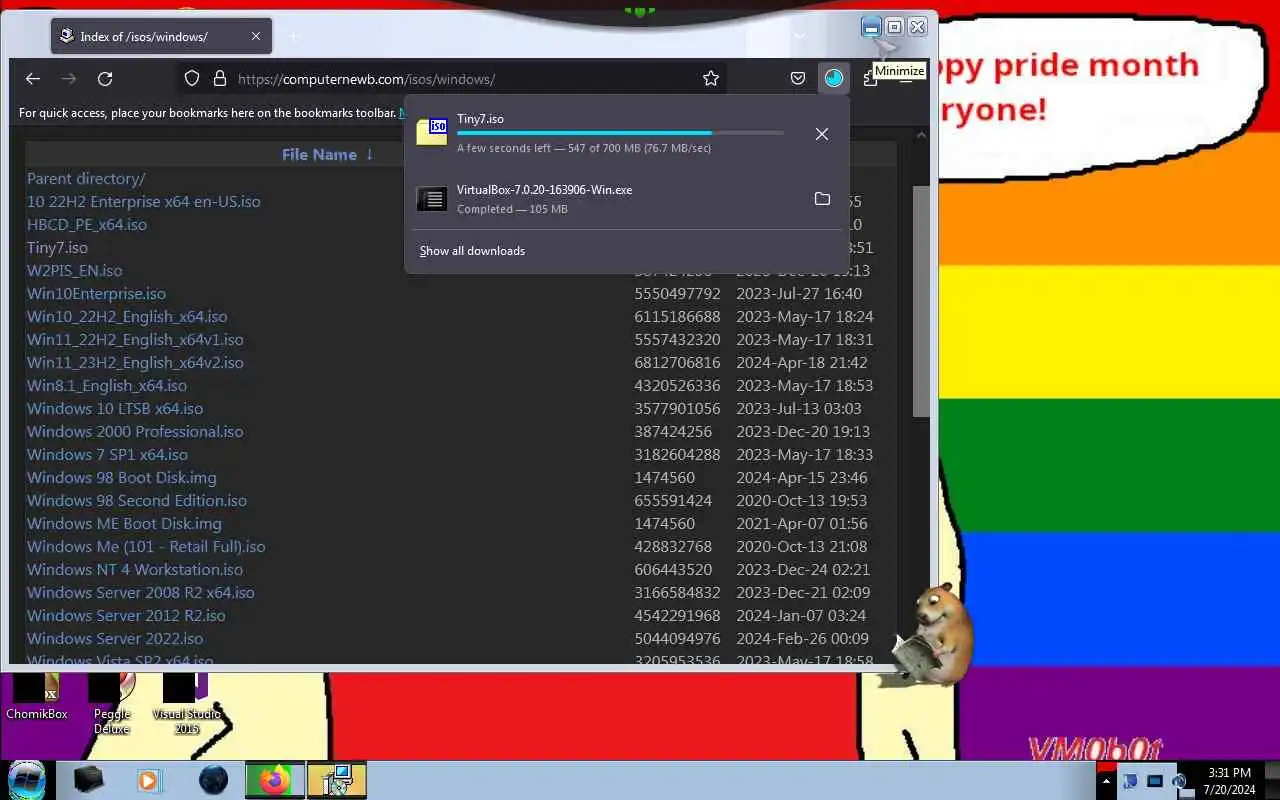
Task: Go back with the browser back arrow
Action: tap(33, 78)
